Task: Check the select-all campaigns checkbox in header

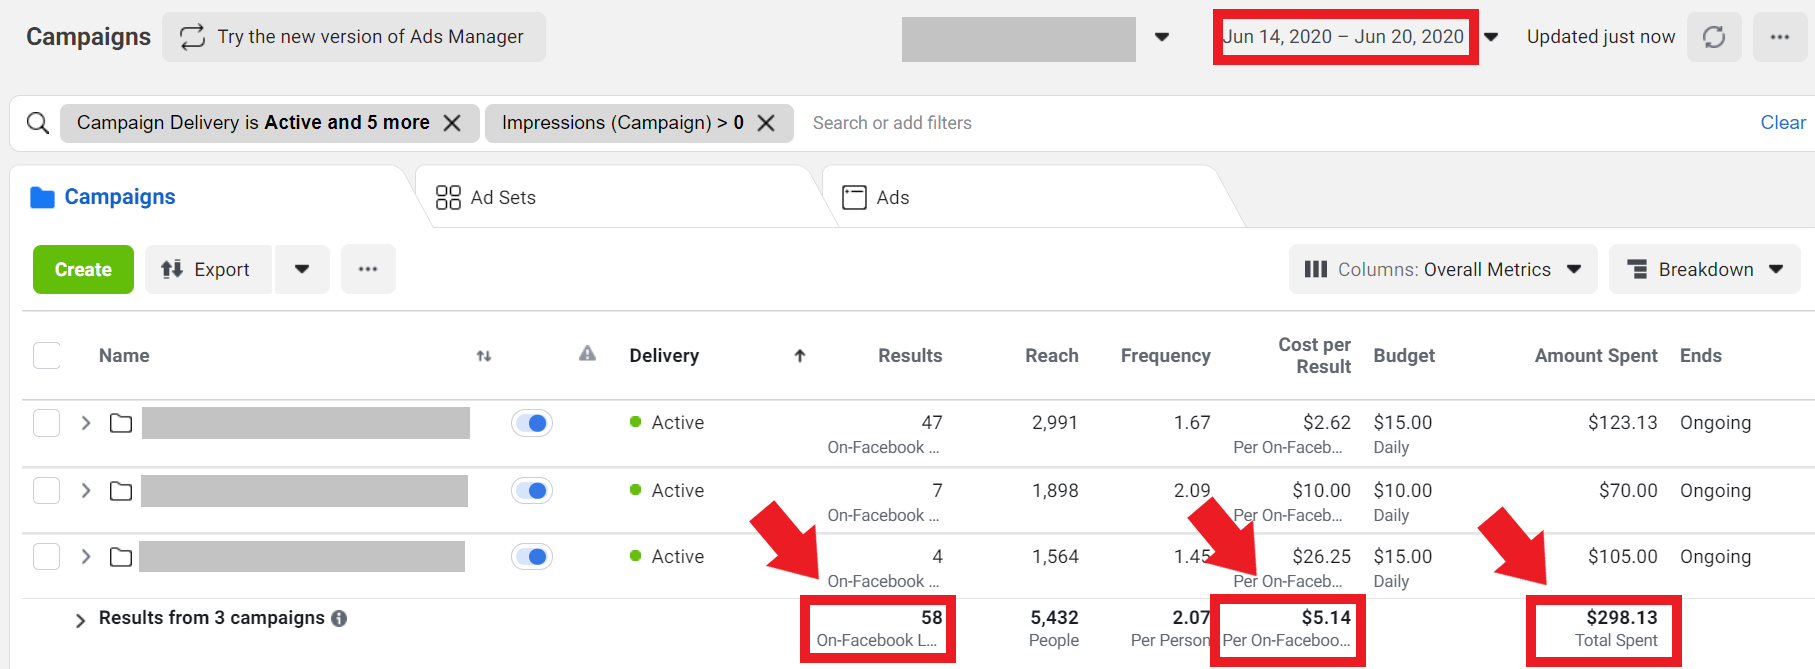Action: tap(47, 356)
